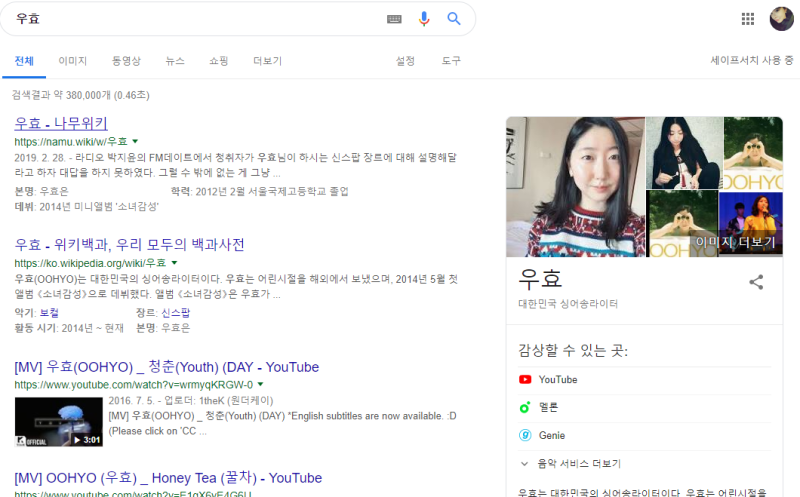Screen dimensions: 800x497
Task: Open dropdown arrow next to namu.wiki URL
Action: pyautogui.click(x=135, y=141)
